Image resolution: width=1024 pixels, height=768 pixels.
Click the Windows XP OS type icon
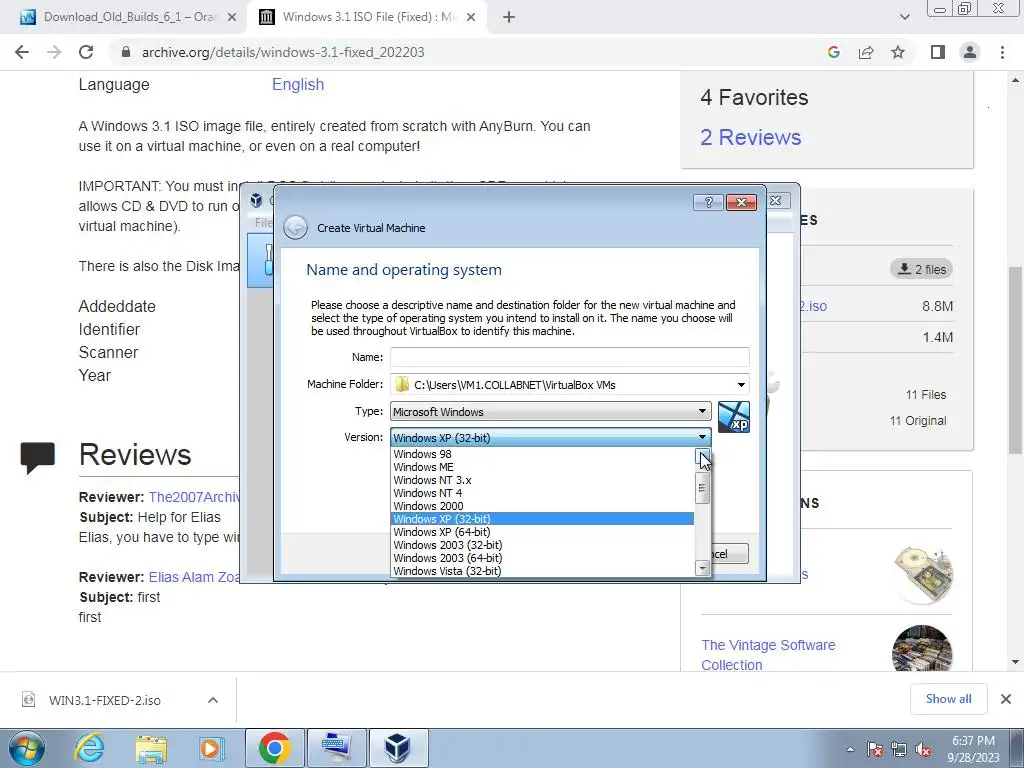(733, 417)
